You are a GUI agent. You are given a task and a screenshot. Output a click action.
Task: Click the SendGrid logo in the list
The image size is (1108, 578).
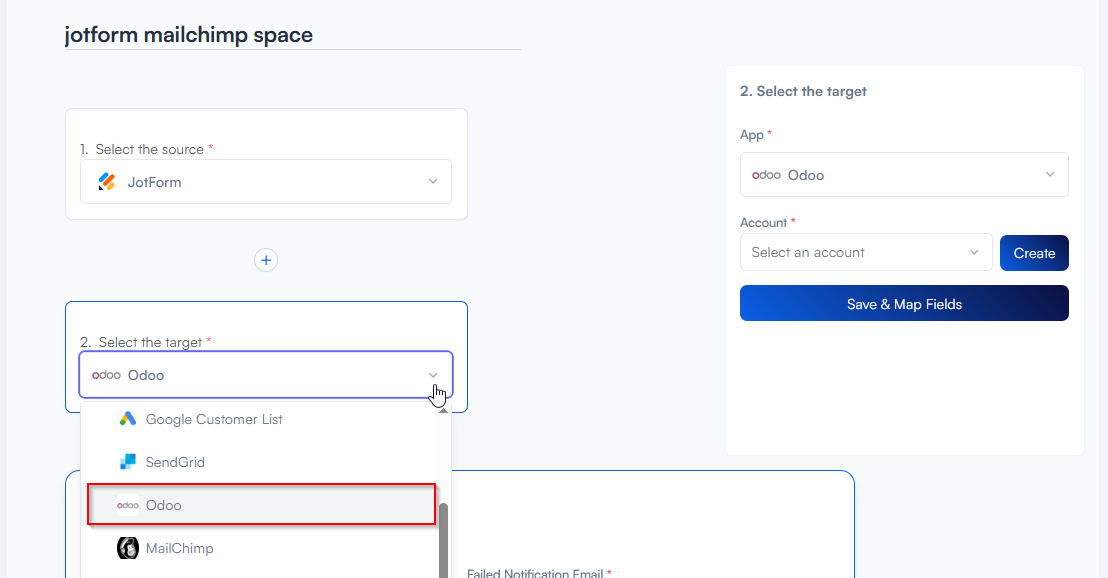pyautogui.click(x=128, y=462)
